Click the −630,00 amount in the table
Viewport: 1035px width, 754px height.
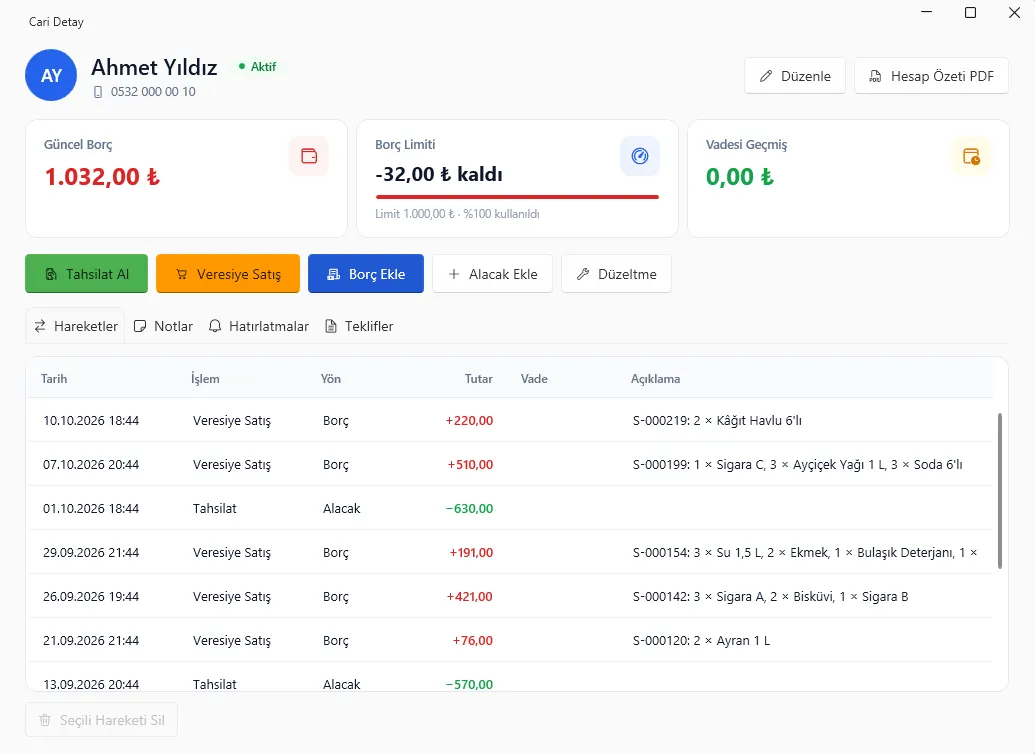pyautogui.click(x=469, y=508)
